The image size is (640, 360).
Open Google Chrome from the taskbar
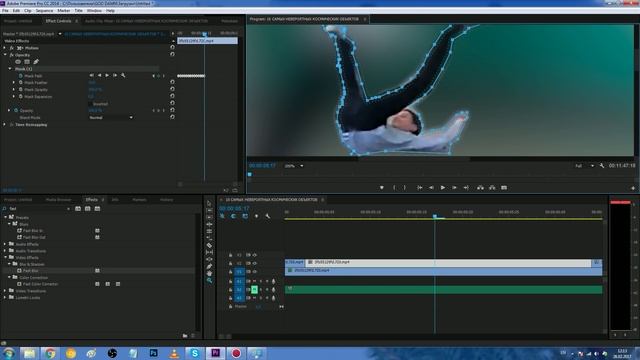(x=50, y=353)
